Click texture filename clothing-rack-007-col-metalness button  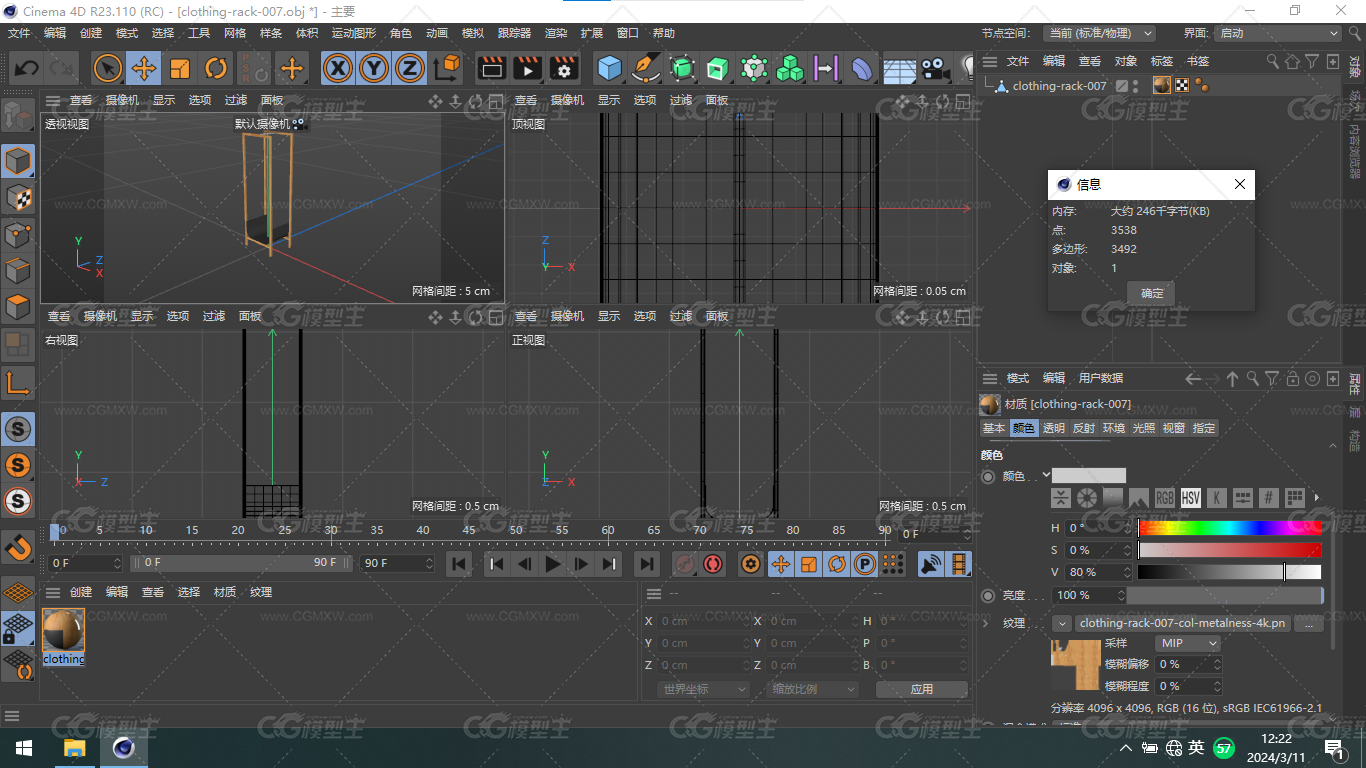click(1182, 623)
